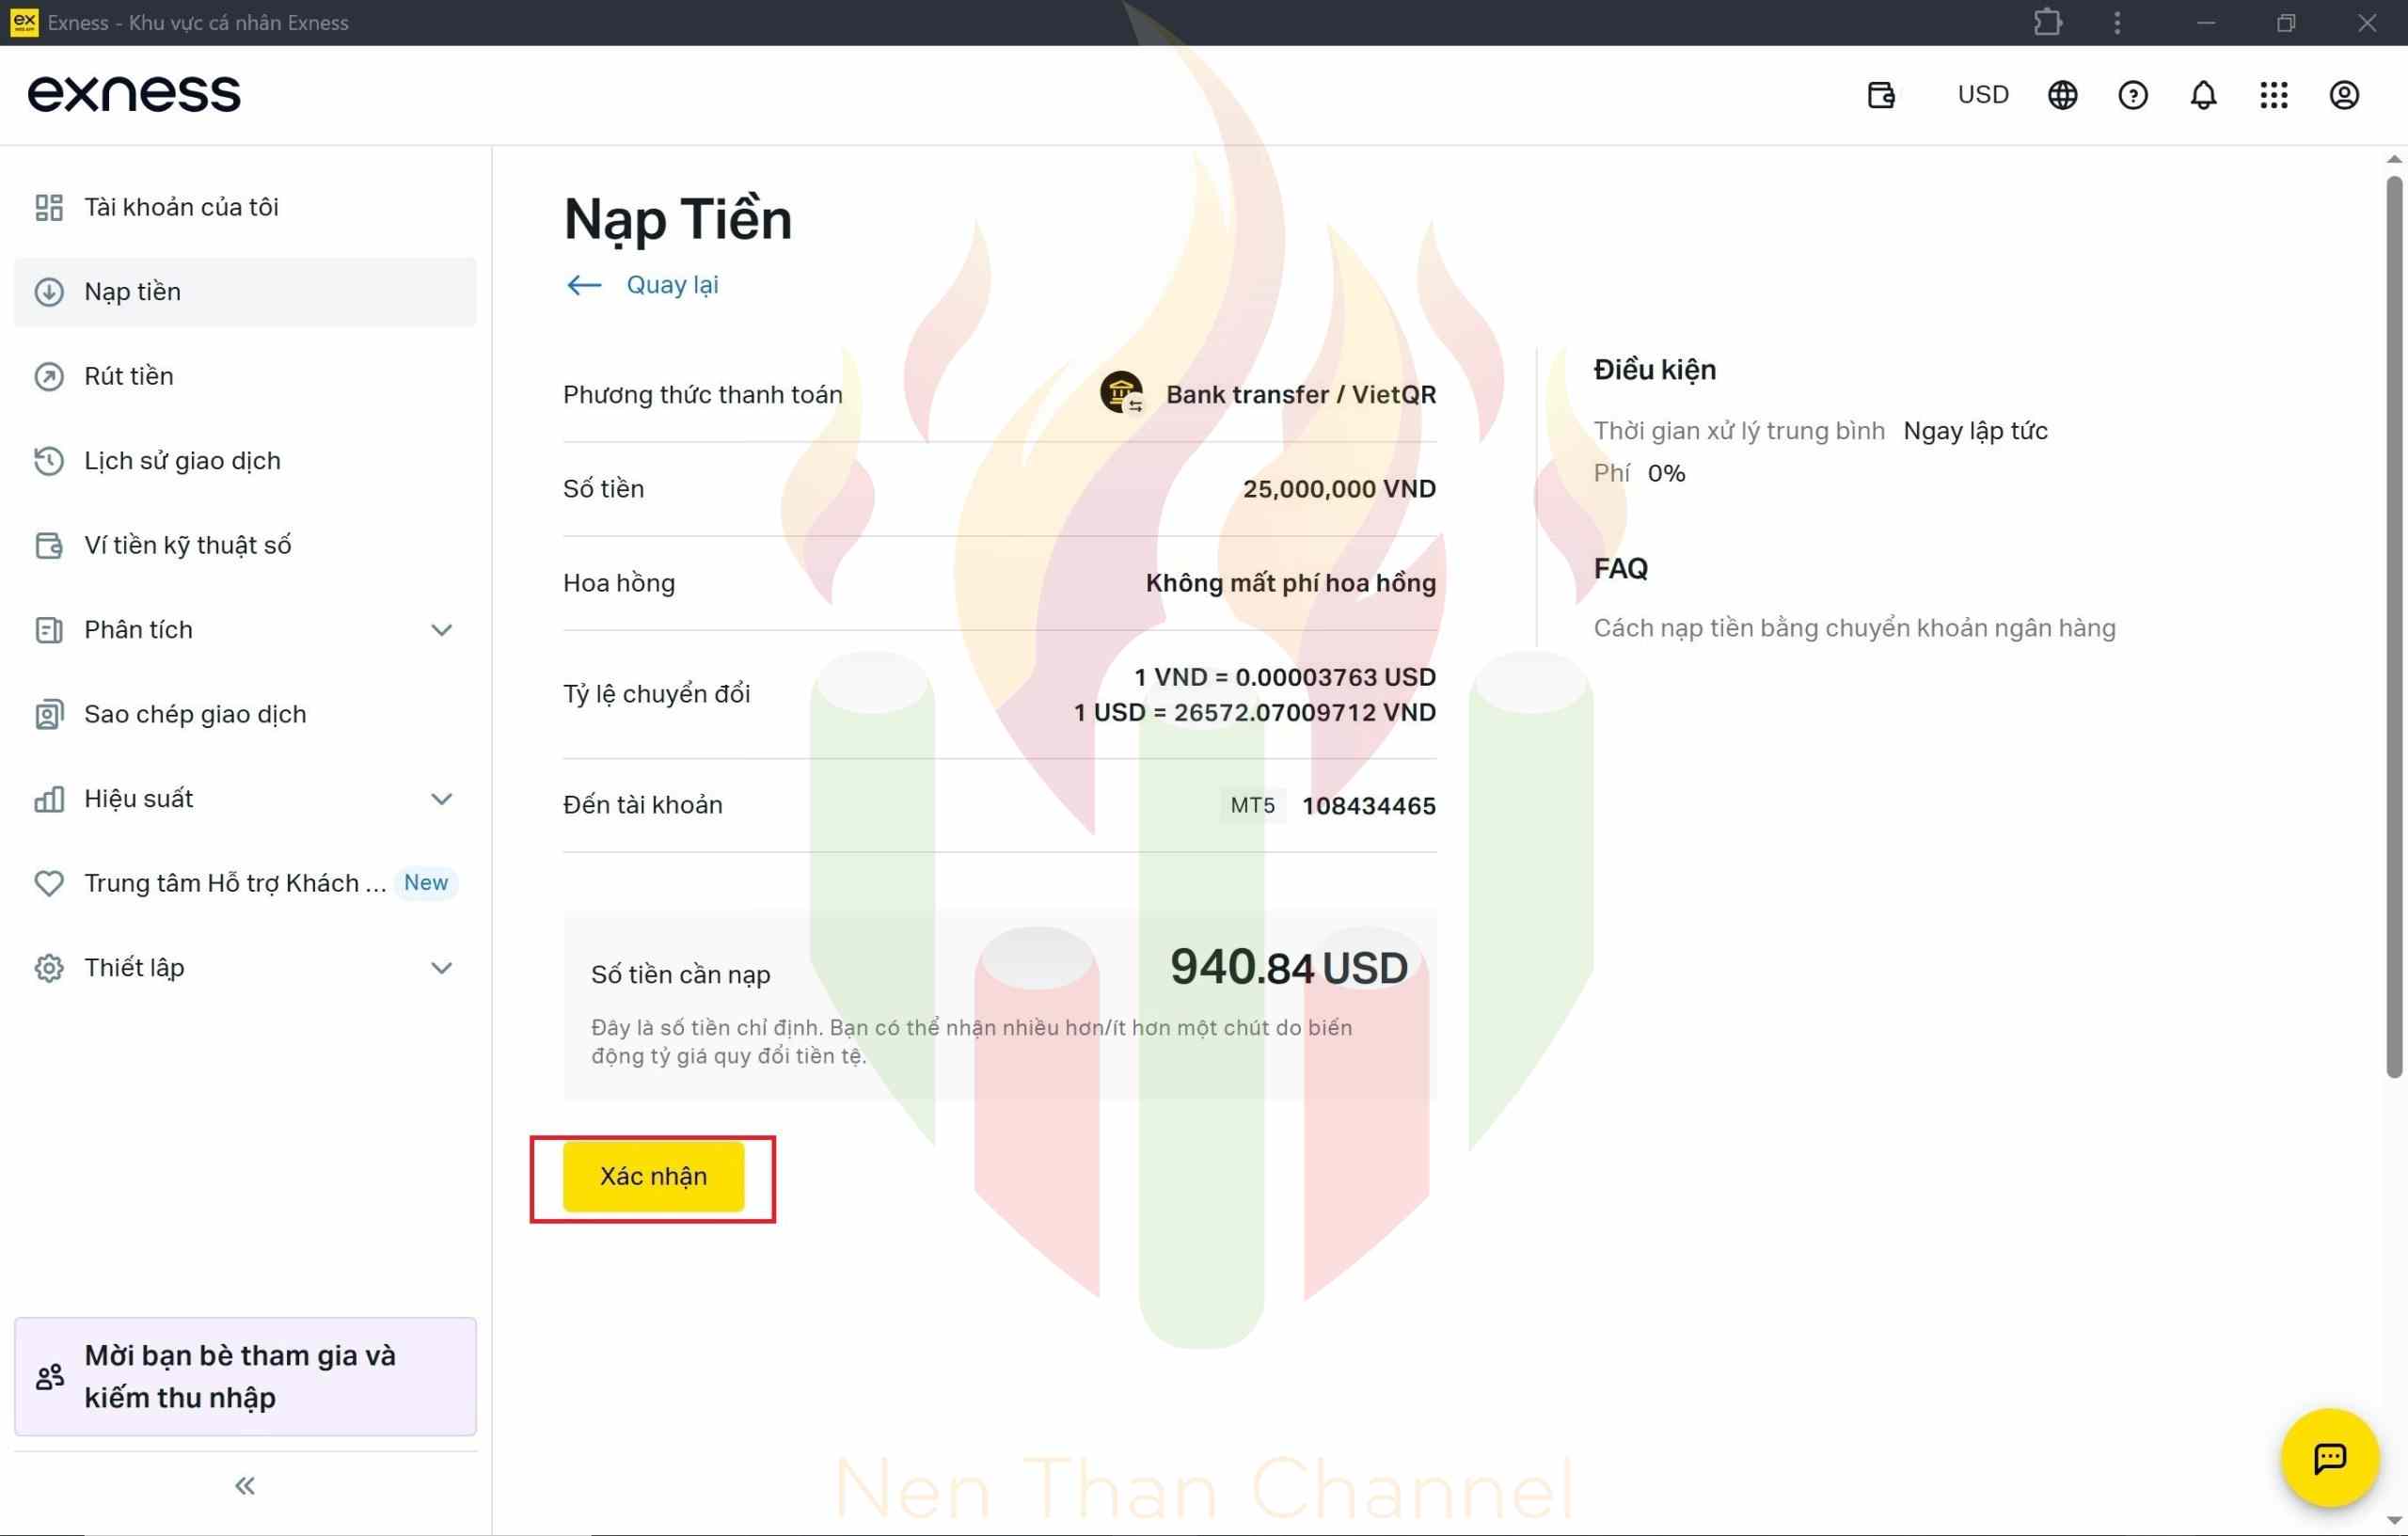Expand the Hiệu suất section chevron

[x=441, y=799]
